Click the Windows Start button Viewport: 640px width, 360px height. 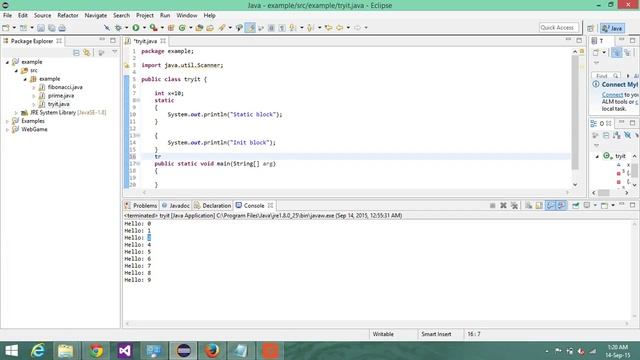(11, 351)
